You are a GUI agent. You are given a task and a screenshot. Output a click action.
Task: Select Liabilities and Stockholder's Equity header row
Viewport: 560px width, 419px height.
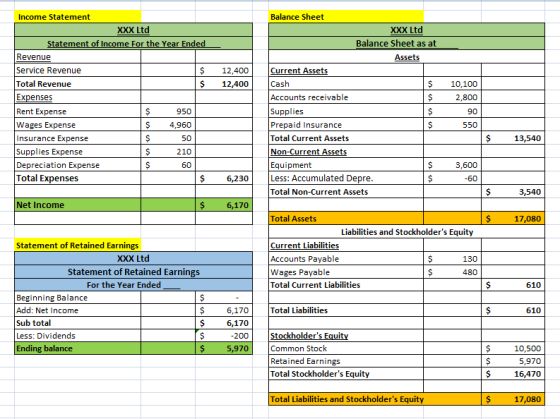(x=407, y=232)
